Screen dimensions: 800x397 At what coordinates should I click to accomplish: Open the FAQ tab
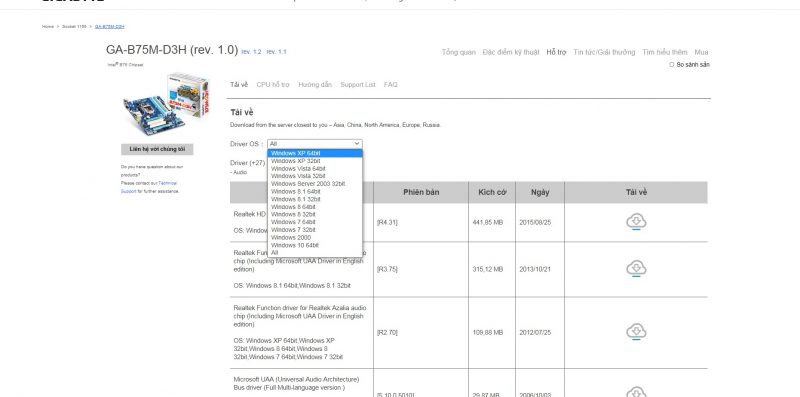[x=390, y=85]
